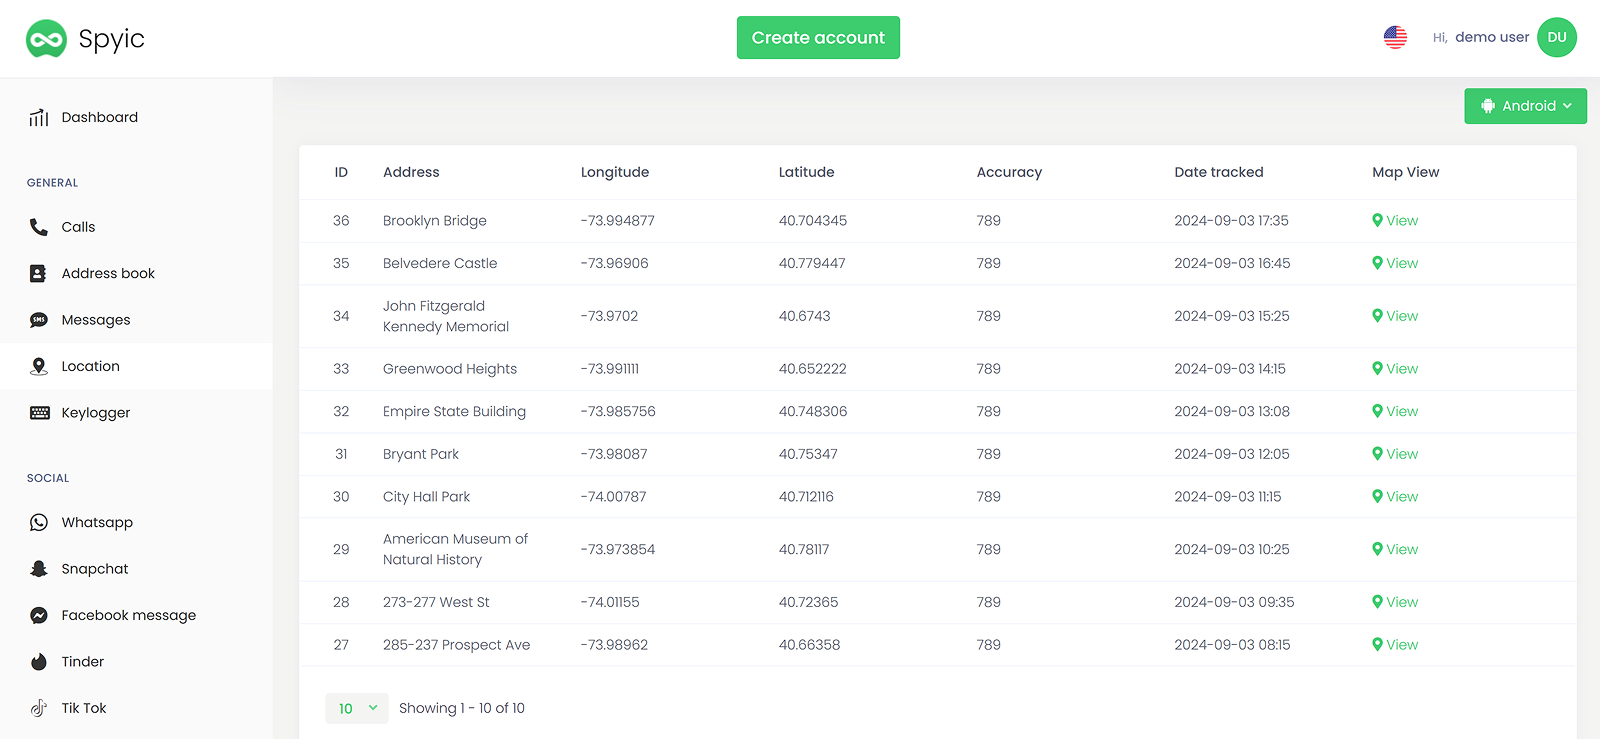Click the Map View column header
This screenshot has height=739, width=1600.
tap(1405, 172)
